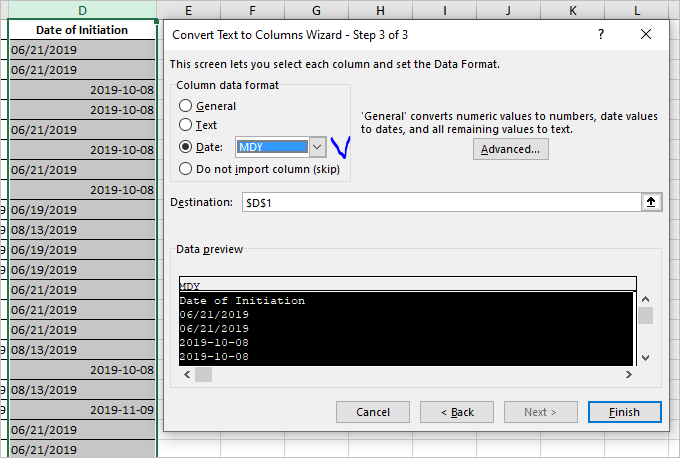Select column H header
This screenshot has height=458, width=680.
(380, 10)
